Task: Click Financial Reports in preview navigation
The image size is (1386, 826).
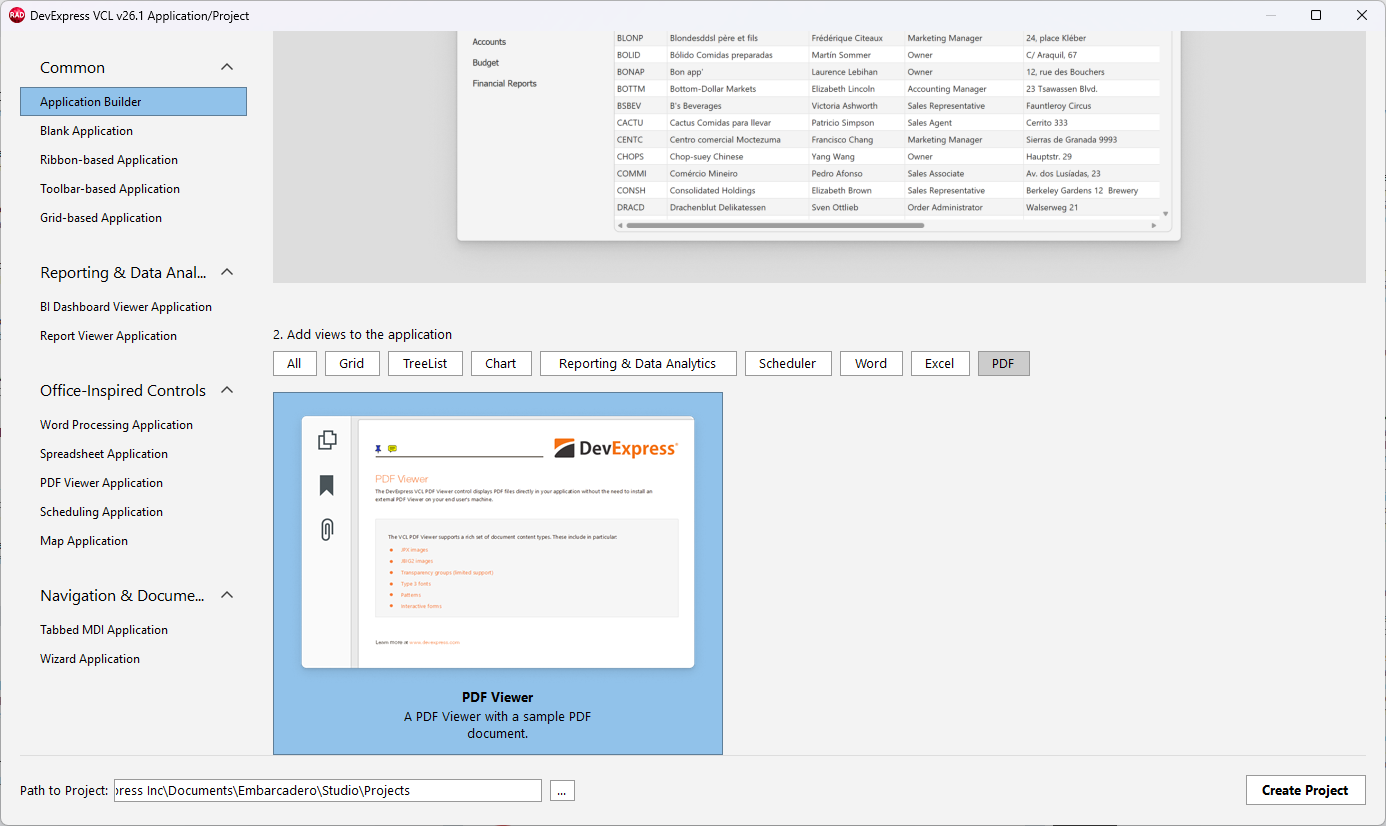Action: 505,84
